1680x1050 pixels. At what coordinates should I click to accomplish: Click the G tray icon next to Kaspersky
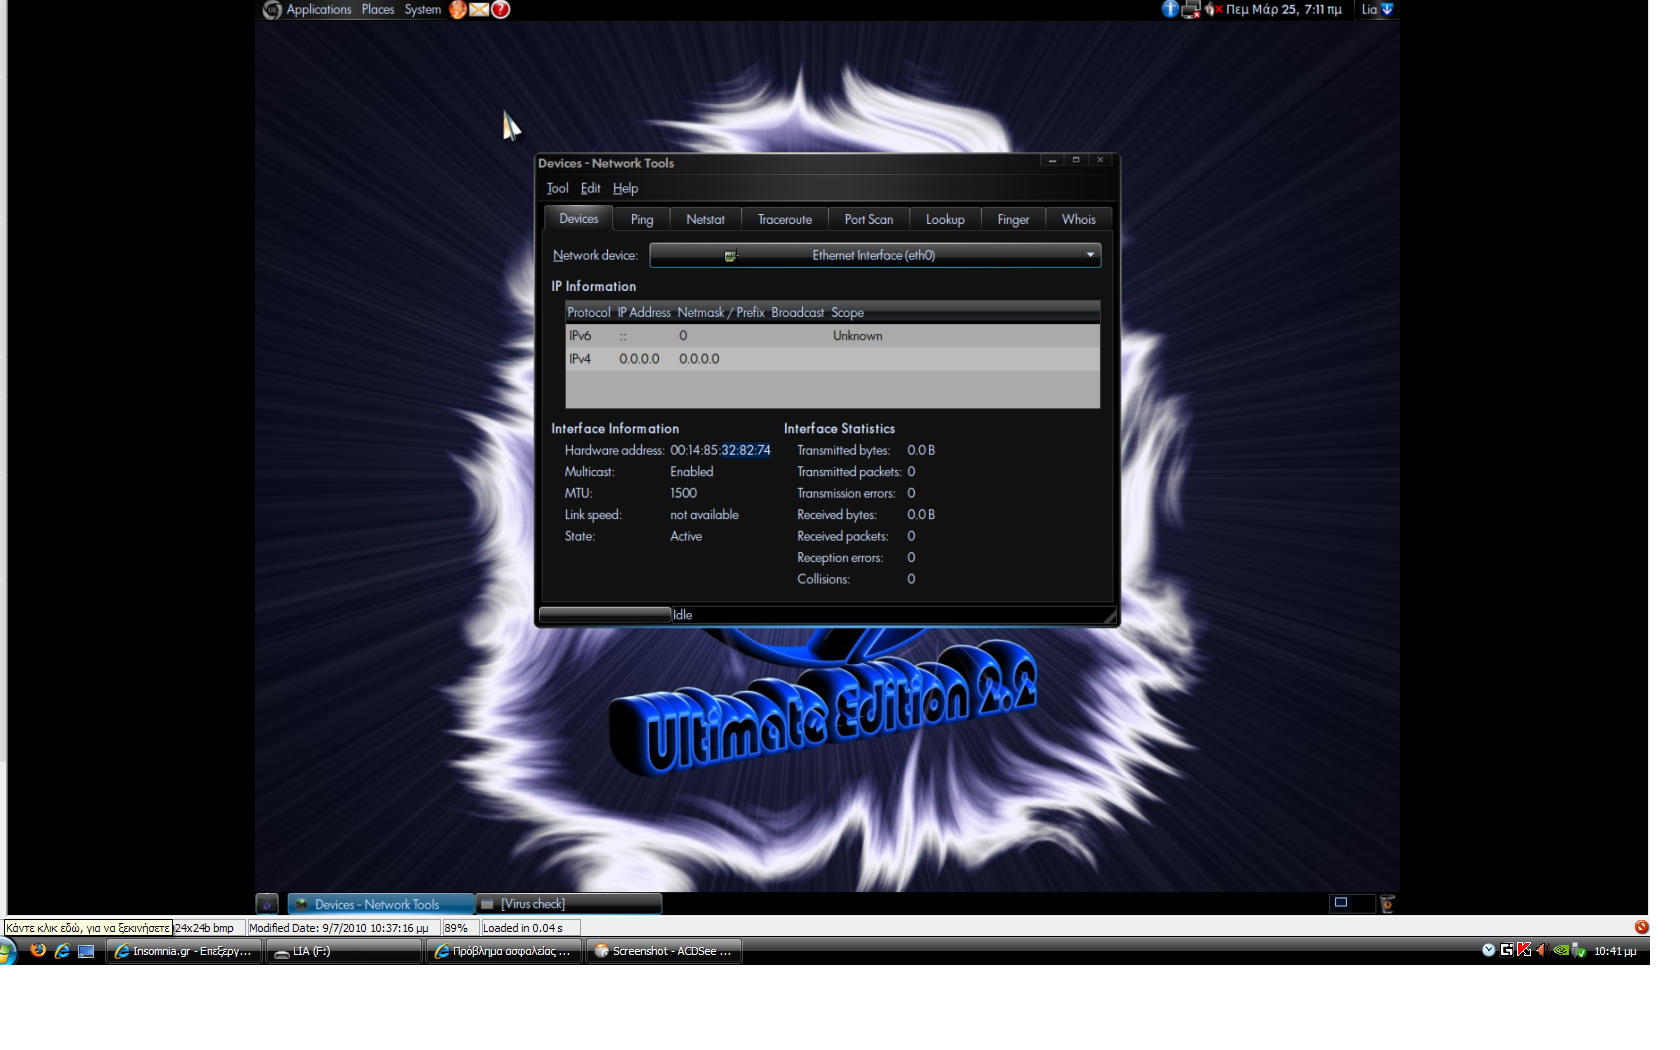[1506, 950]
